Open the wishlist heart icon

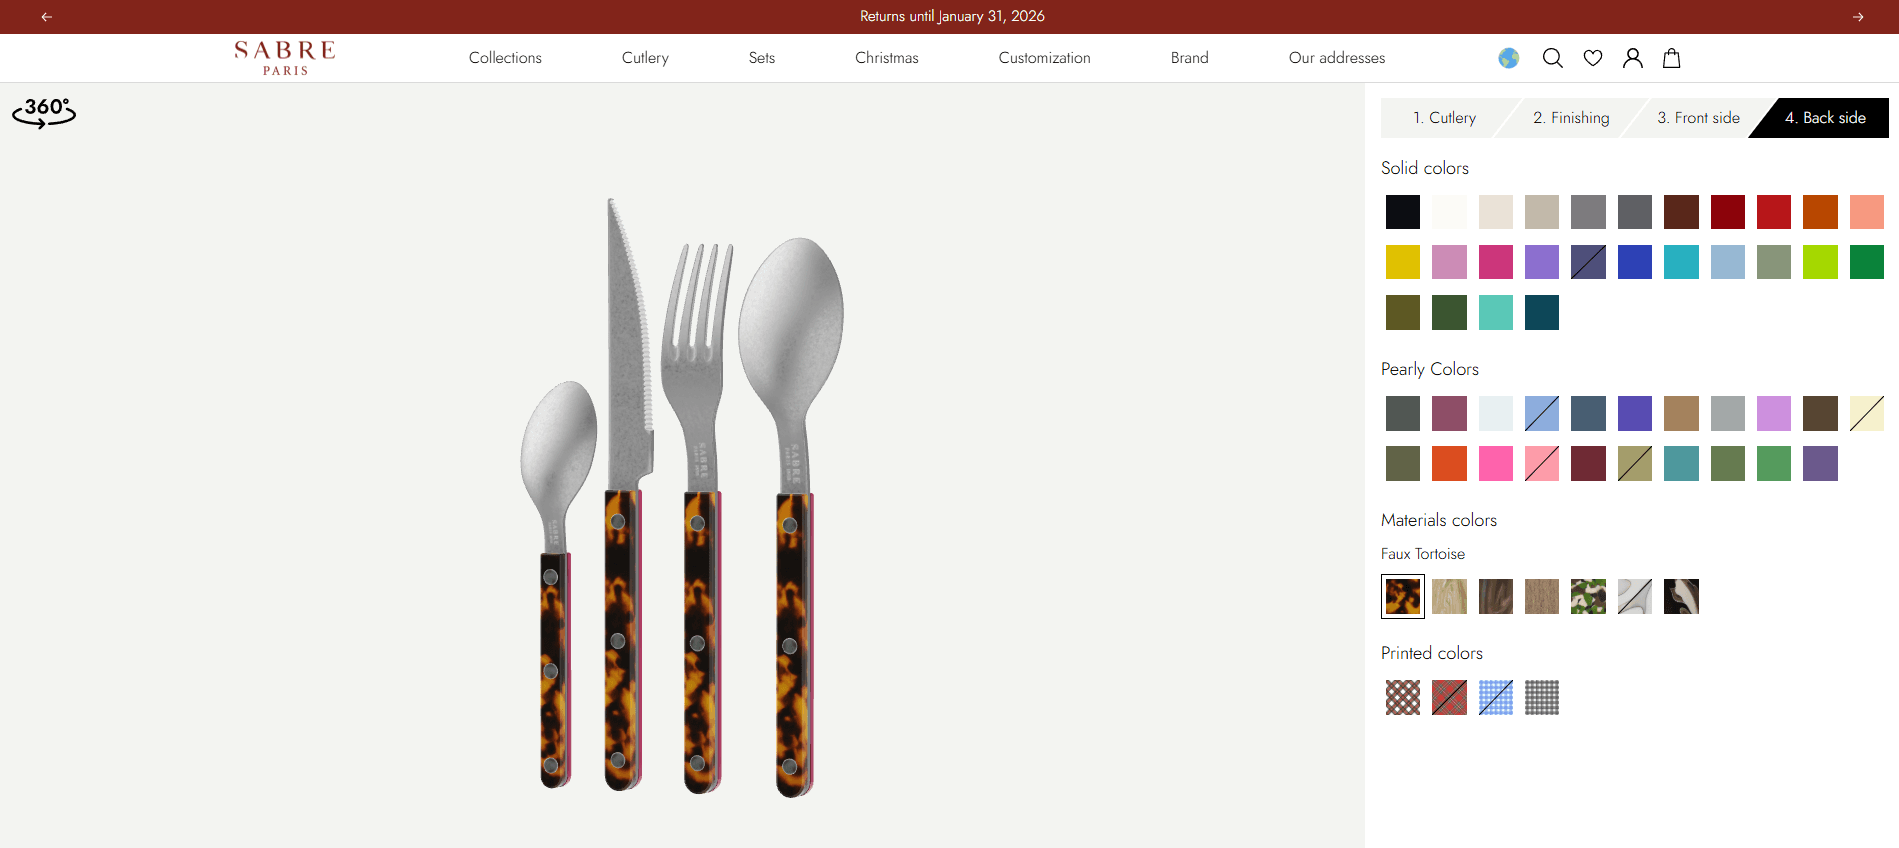tap(1593, 58)
